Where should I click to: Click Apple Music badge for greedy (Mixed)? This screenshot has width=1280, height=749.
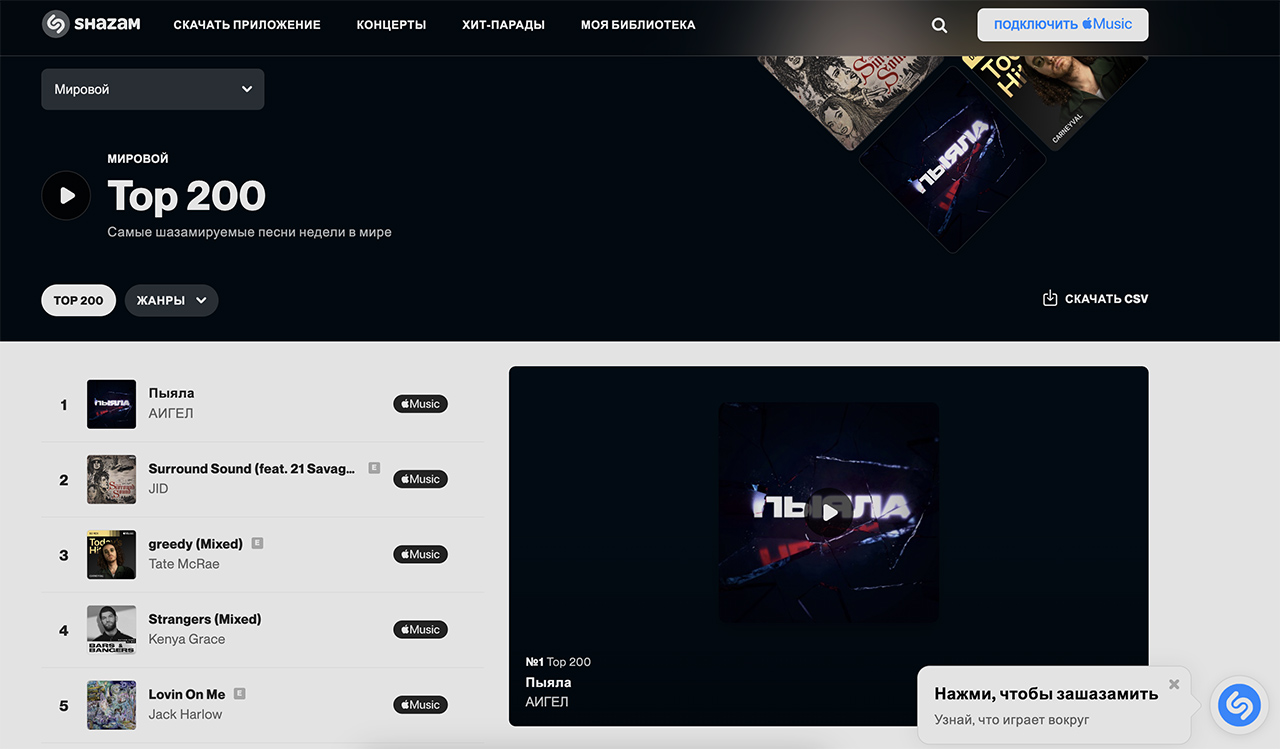tap(420, 554)
